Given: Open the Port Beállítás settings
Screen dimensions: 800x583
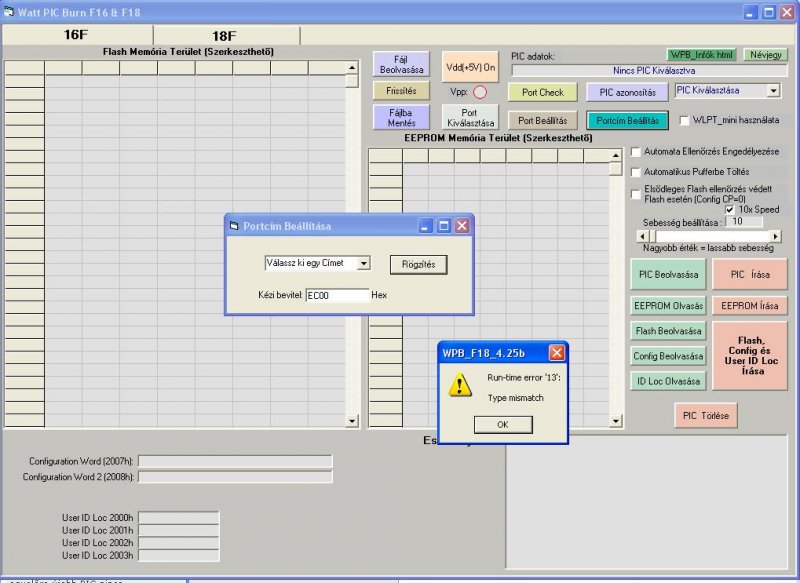Looking at the screenshot, I should [542, 120].
